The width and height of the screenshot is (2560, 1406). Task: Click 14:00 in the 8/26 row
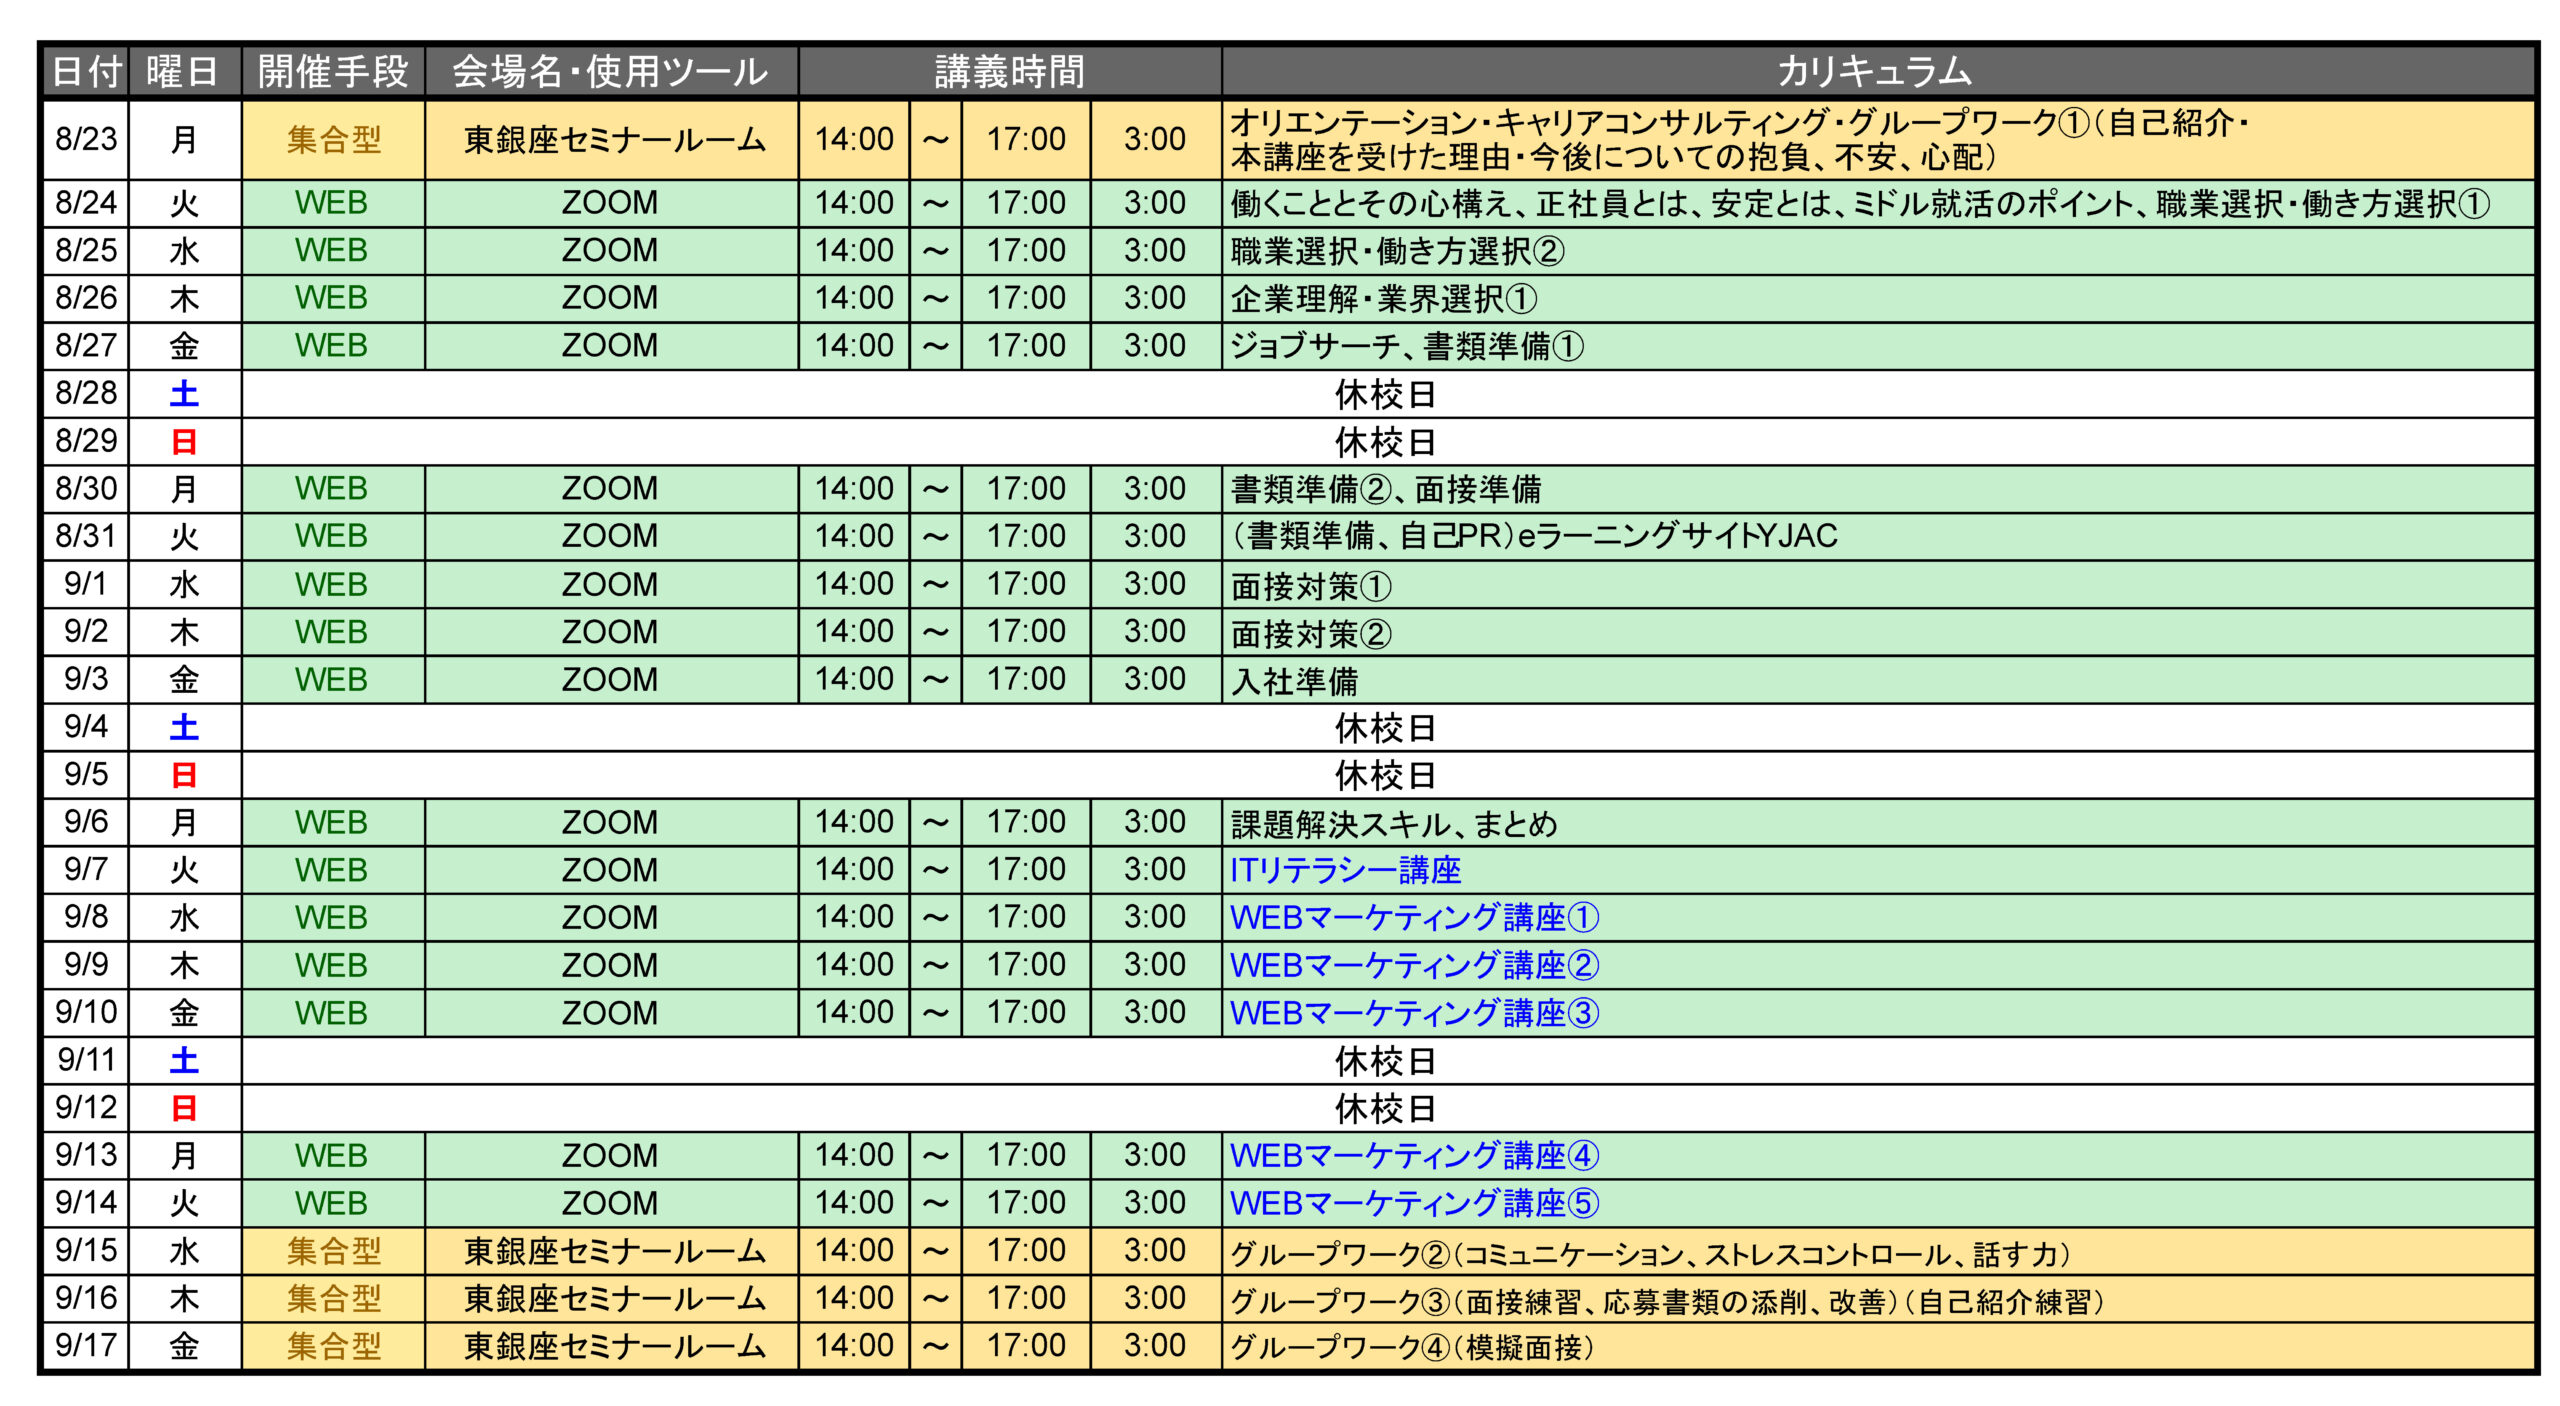point(854,298)
